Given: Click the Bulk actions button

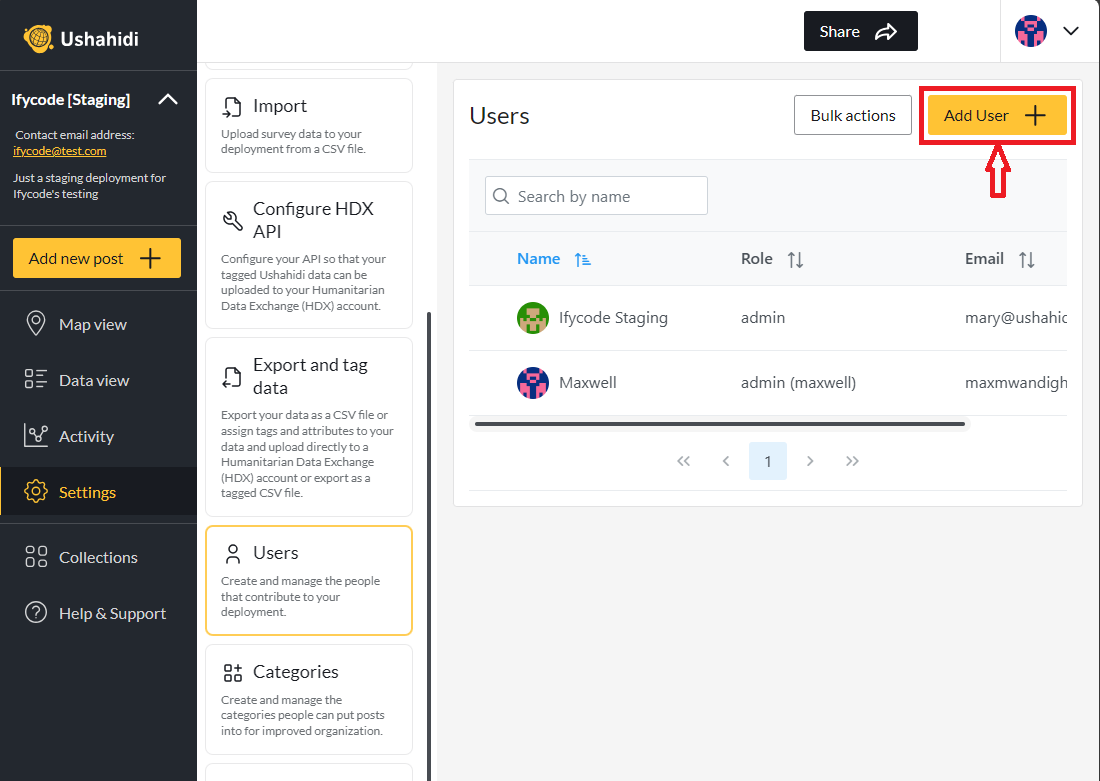Looking at the screenshot, I should 852,115.
